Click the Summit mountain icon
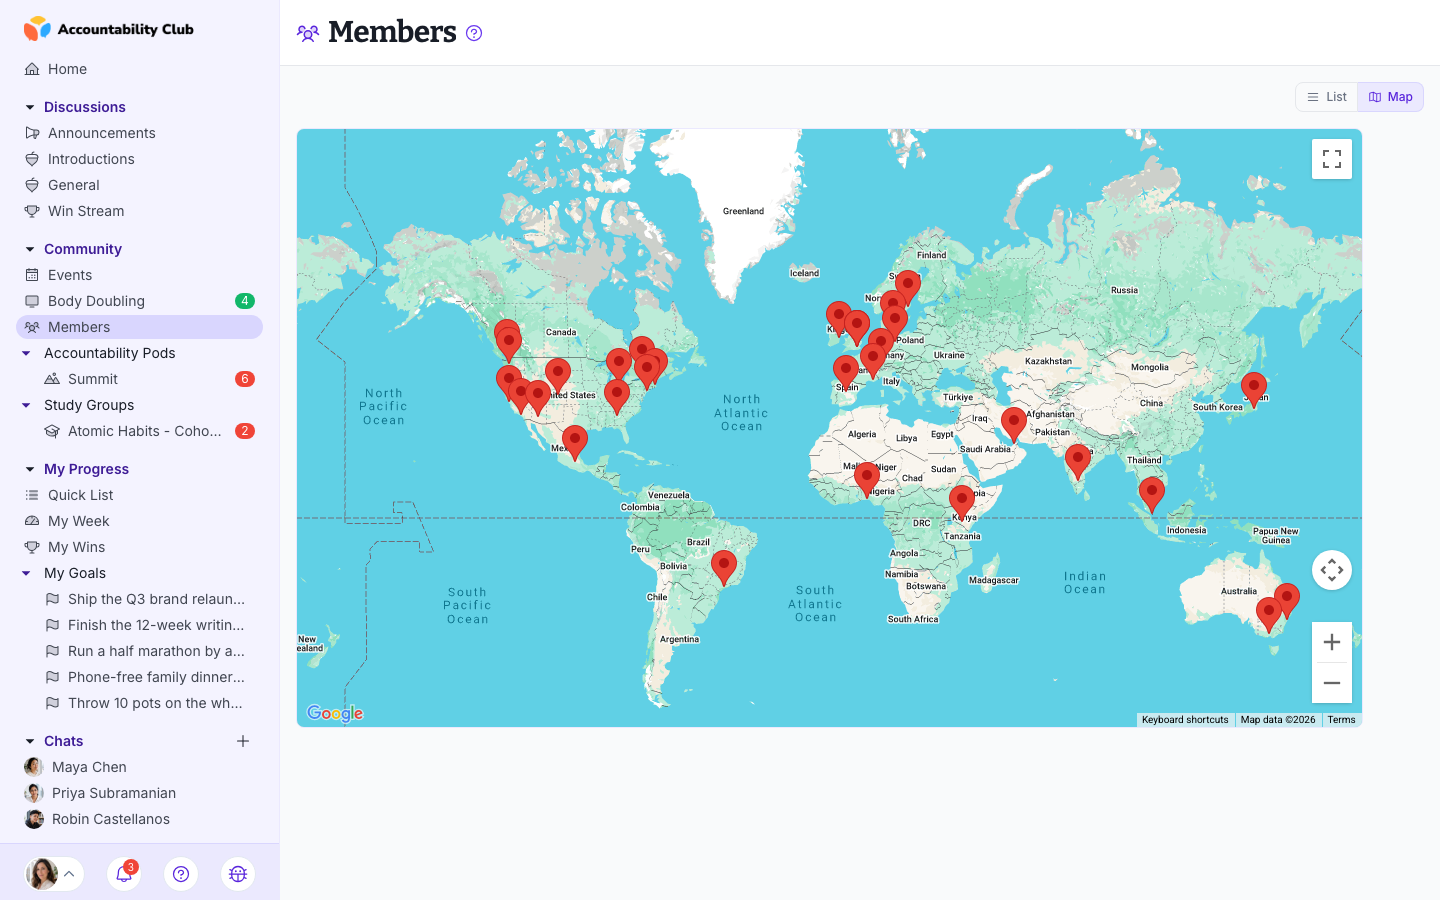The height and width of the screenshot is (900, 1440). pyautogui.click(x=52, y=379)
